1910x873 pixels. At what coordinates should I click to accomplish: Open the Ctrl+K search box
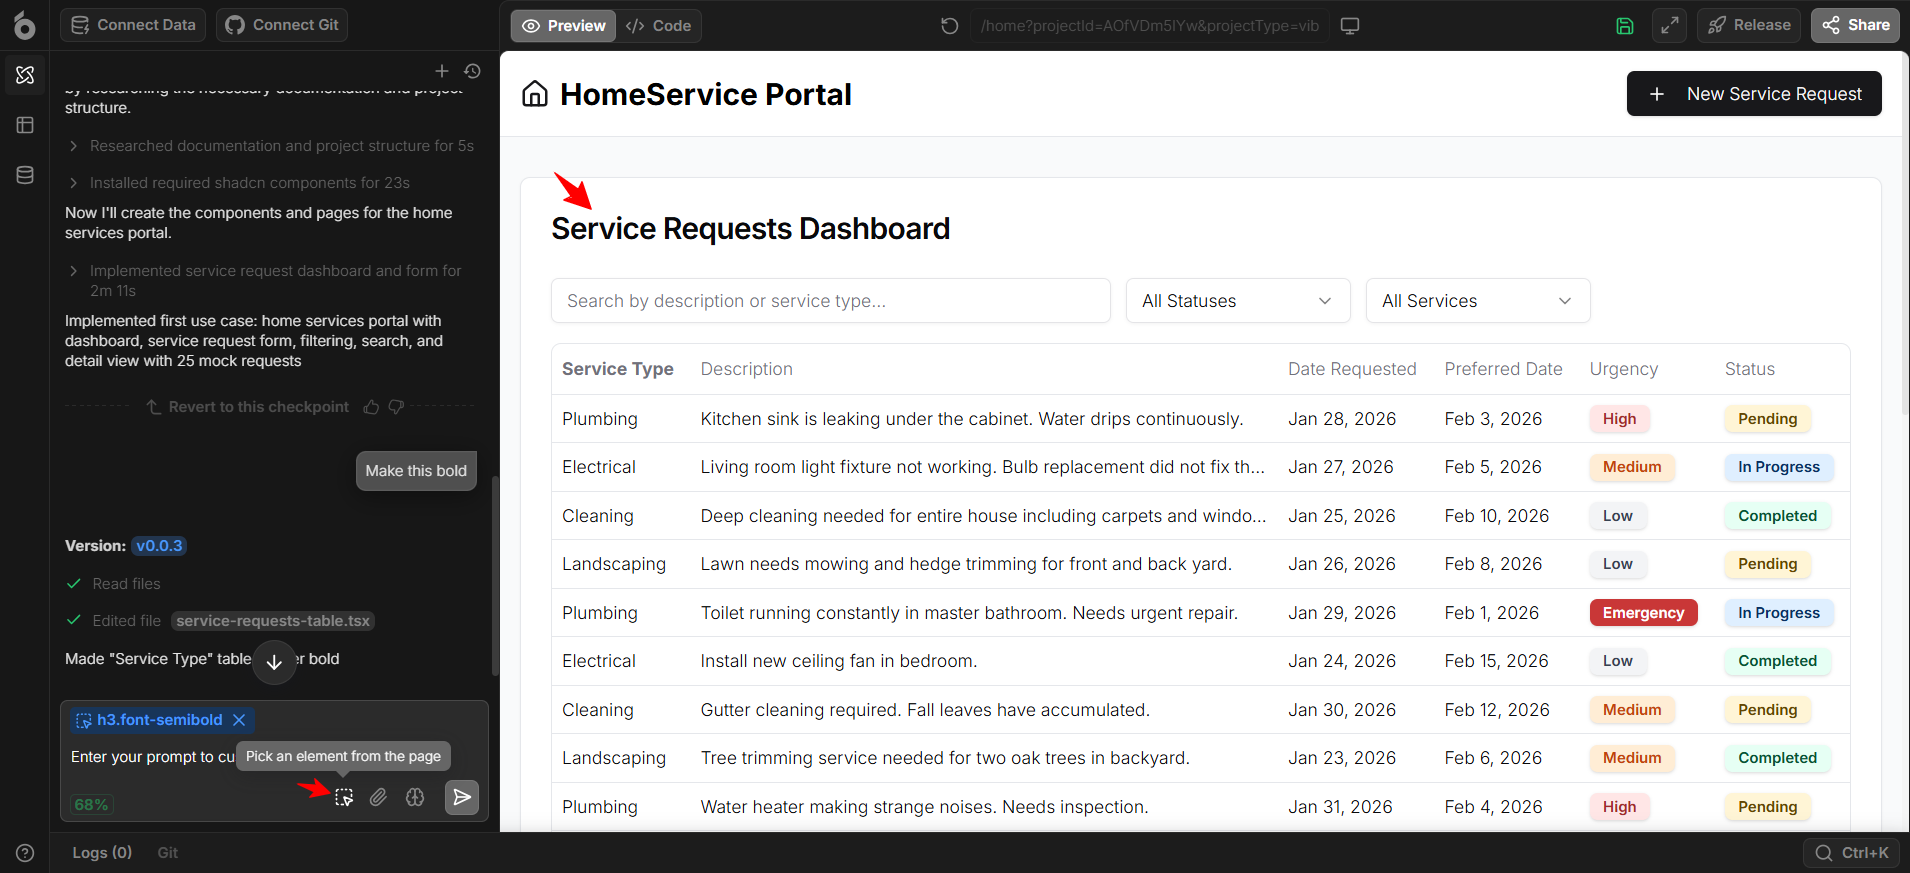[x=1852, y=852]
